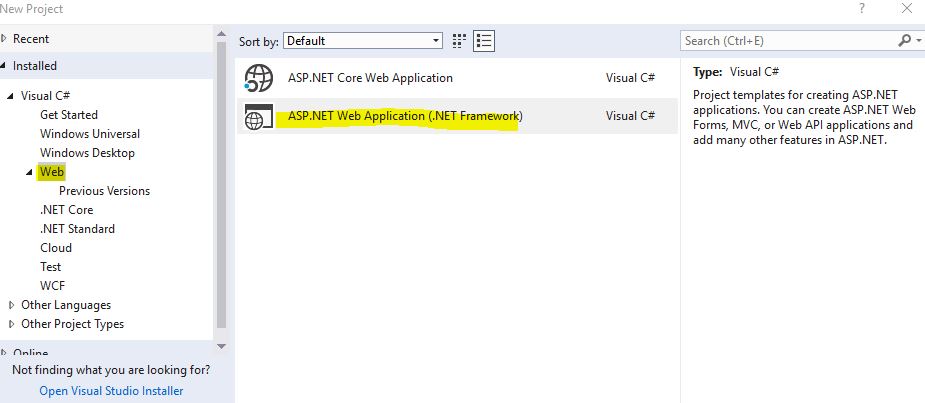Expand Other Project Types node
This screenshot has width=925, height=403.
pyautogui.click(x=12, y=324)
